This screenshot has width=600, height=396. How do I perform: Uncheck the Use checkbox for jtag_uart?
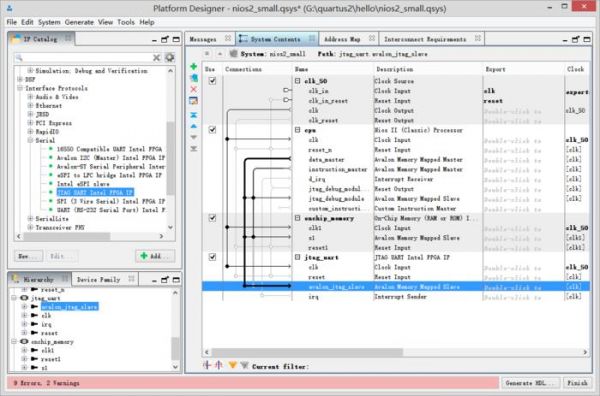pyautogui.click(x=212, y=257)
